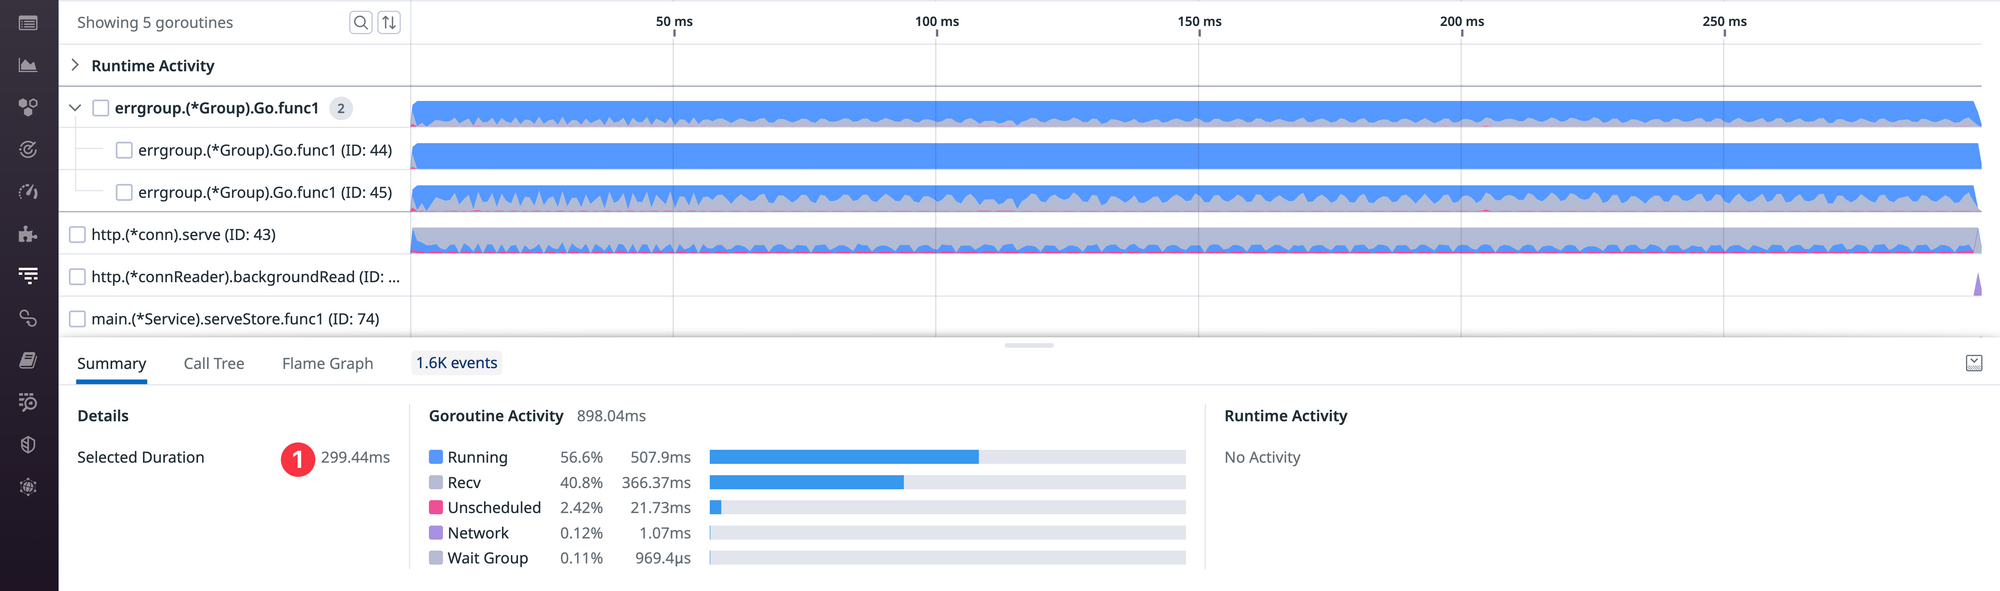Select the Runtime Activity row label
The height and width of the screenshot is (591, 2000).
click(153, 65)
